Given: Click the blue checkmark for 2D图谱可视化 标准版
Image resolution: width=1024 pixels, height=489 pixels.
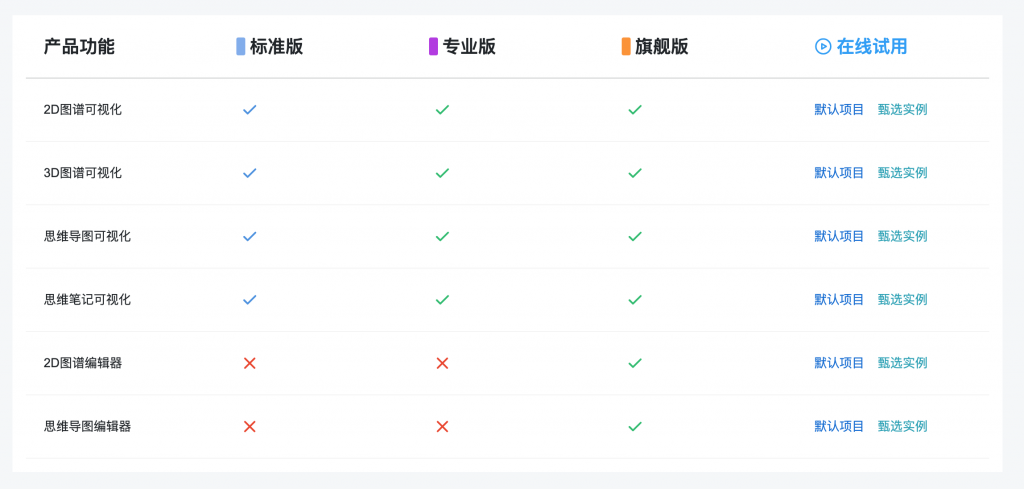Looking at the screenshot, I should (x=249, y=110).
